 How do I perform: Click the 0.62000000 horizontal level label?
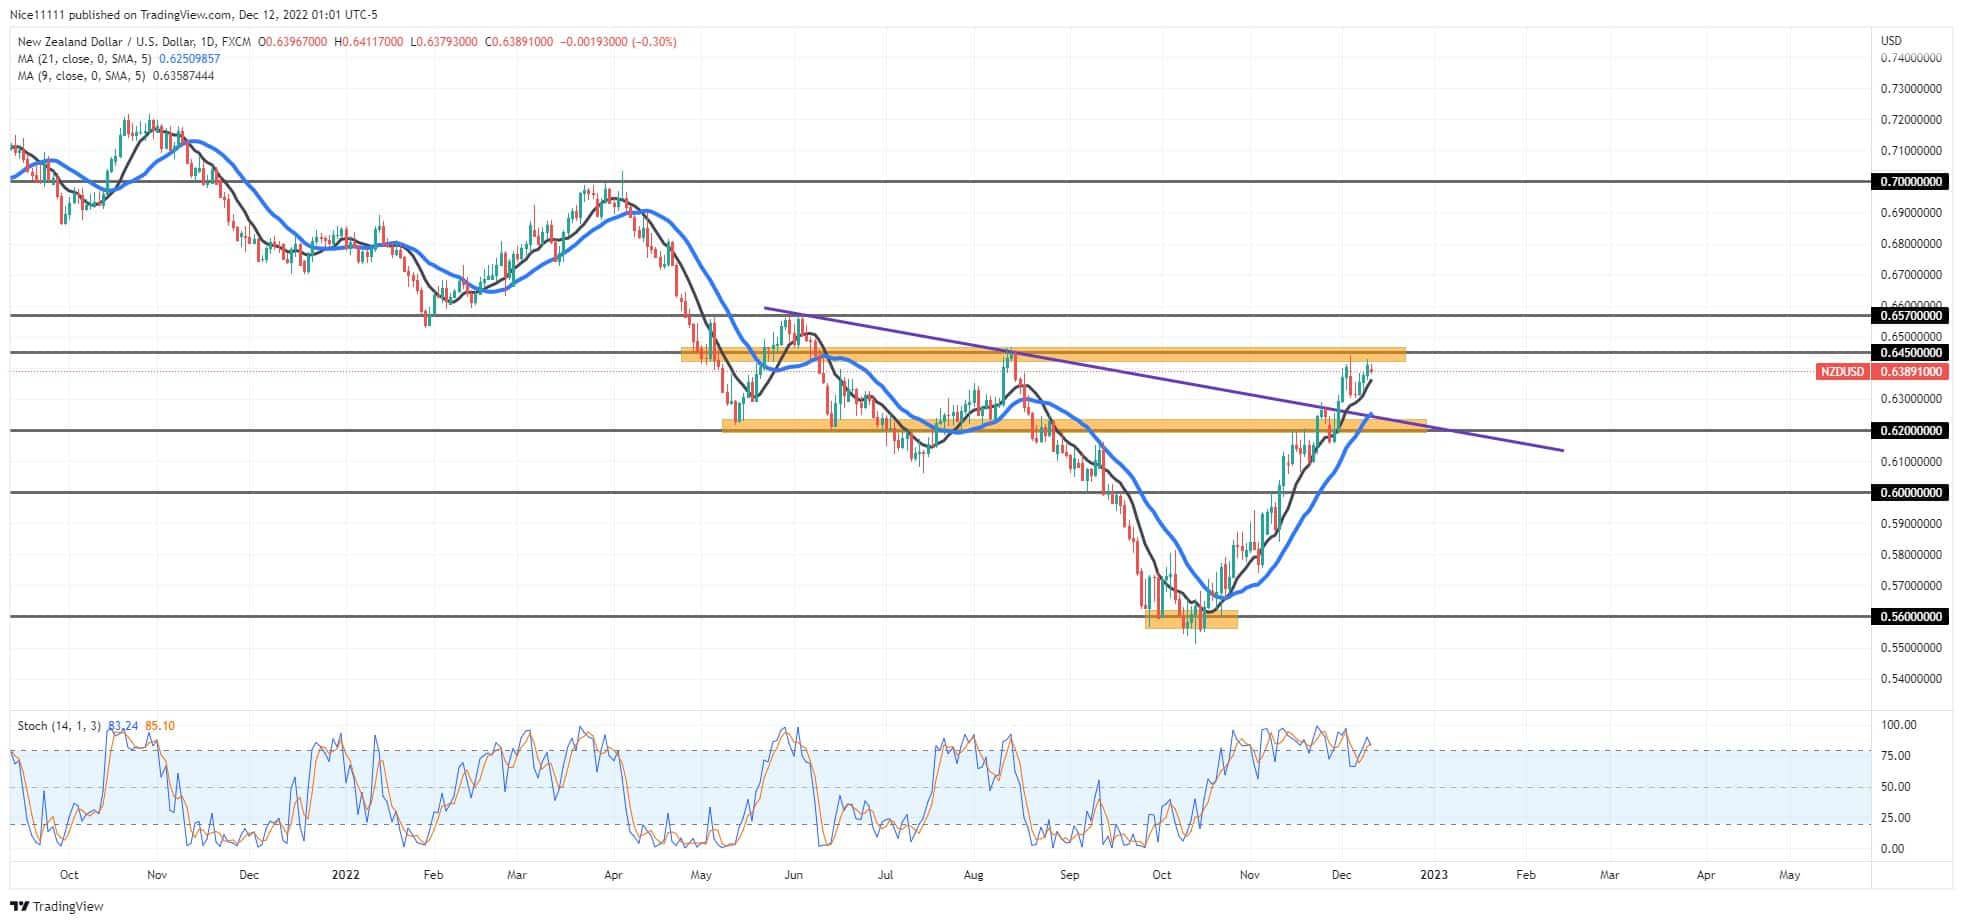[1911, 430]
